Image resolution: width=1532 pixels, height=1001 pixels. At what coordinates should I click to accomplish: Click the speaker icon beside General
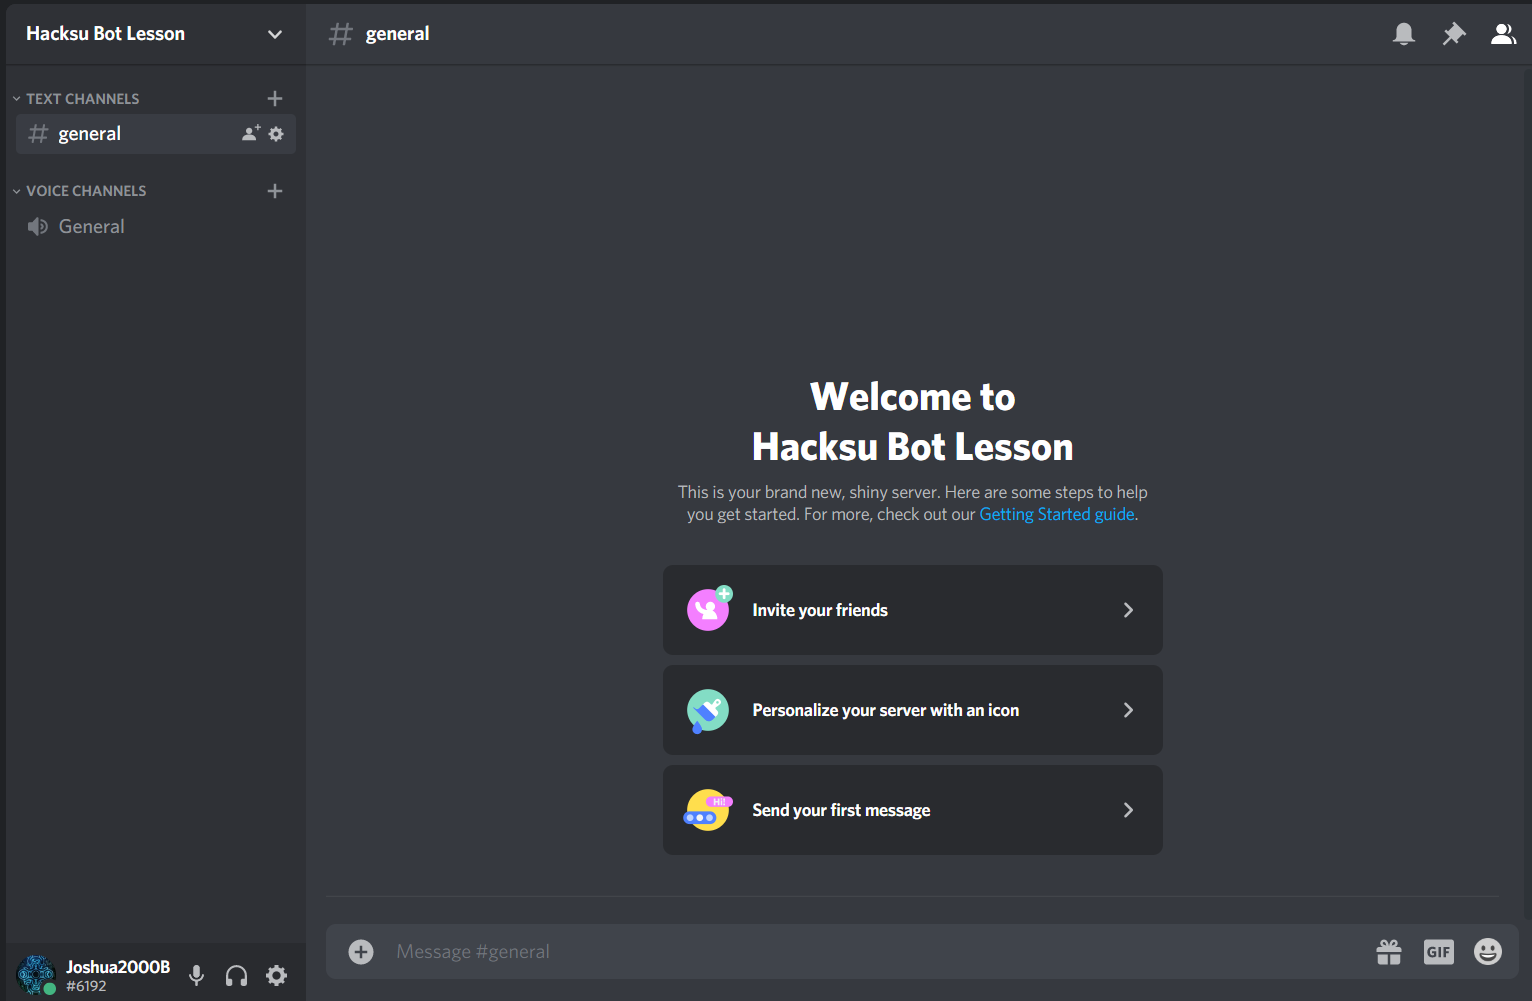38,227
